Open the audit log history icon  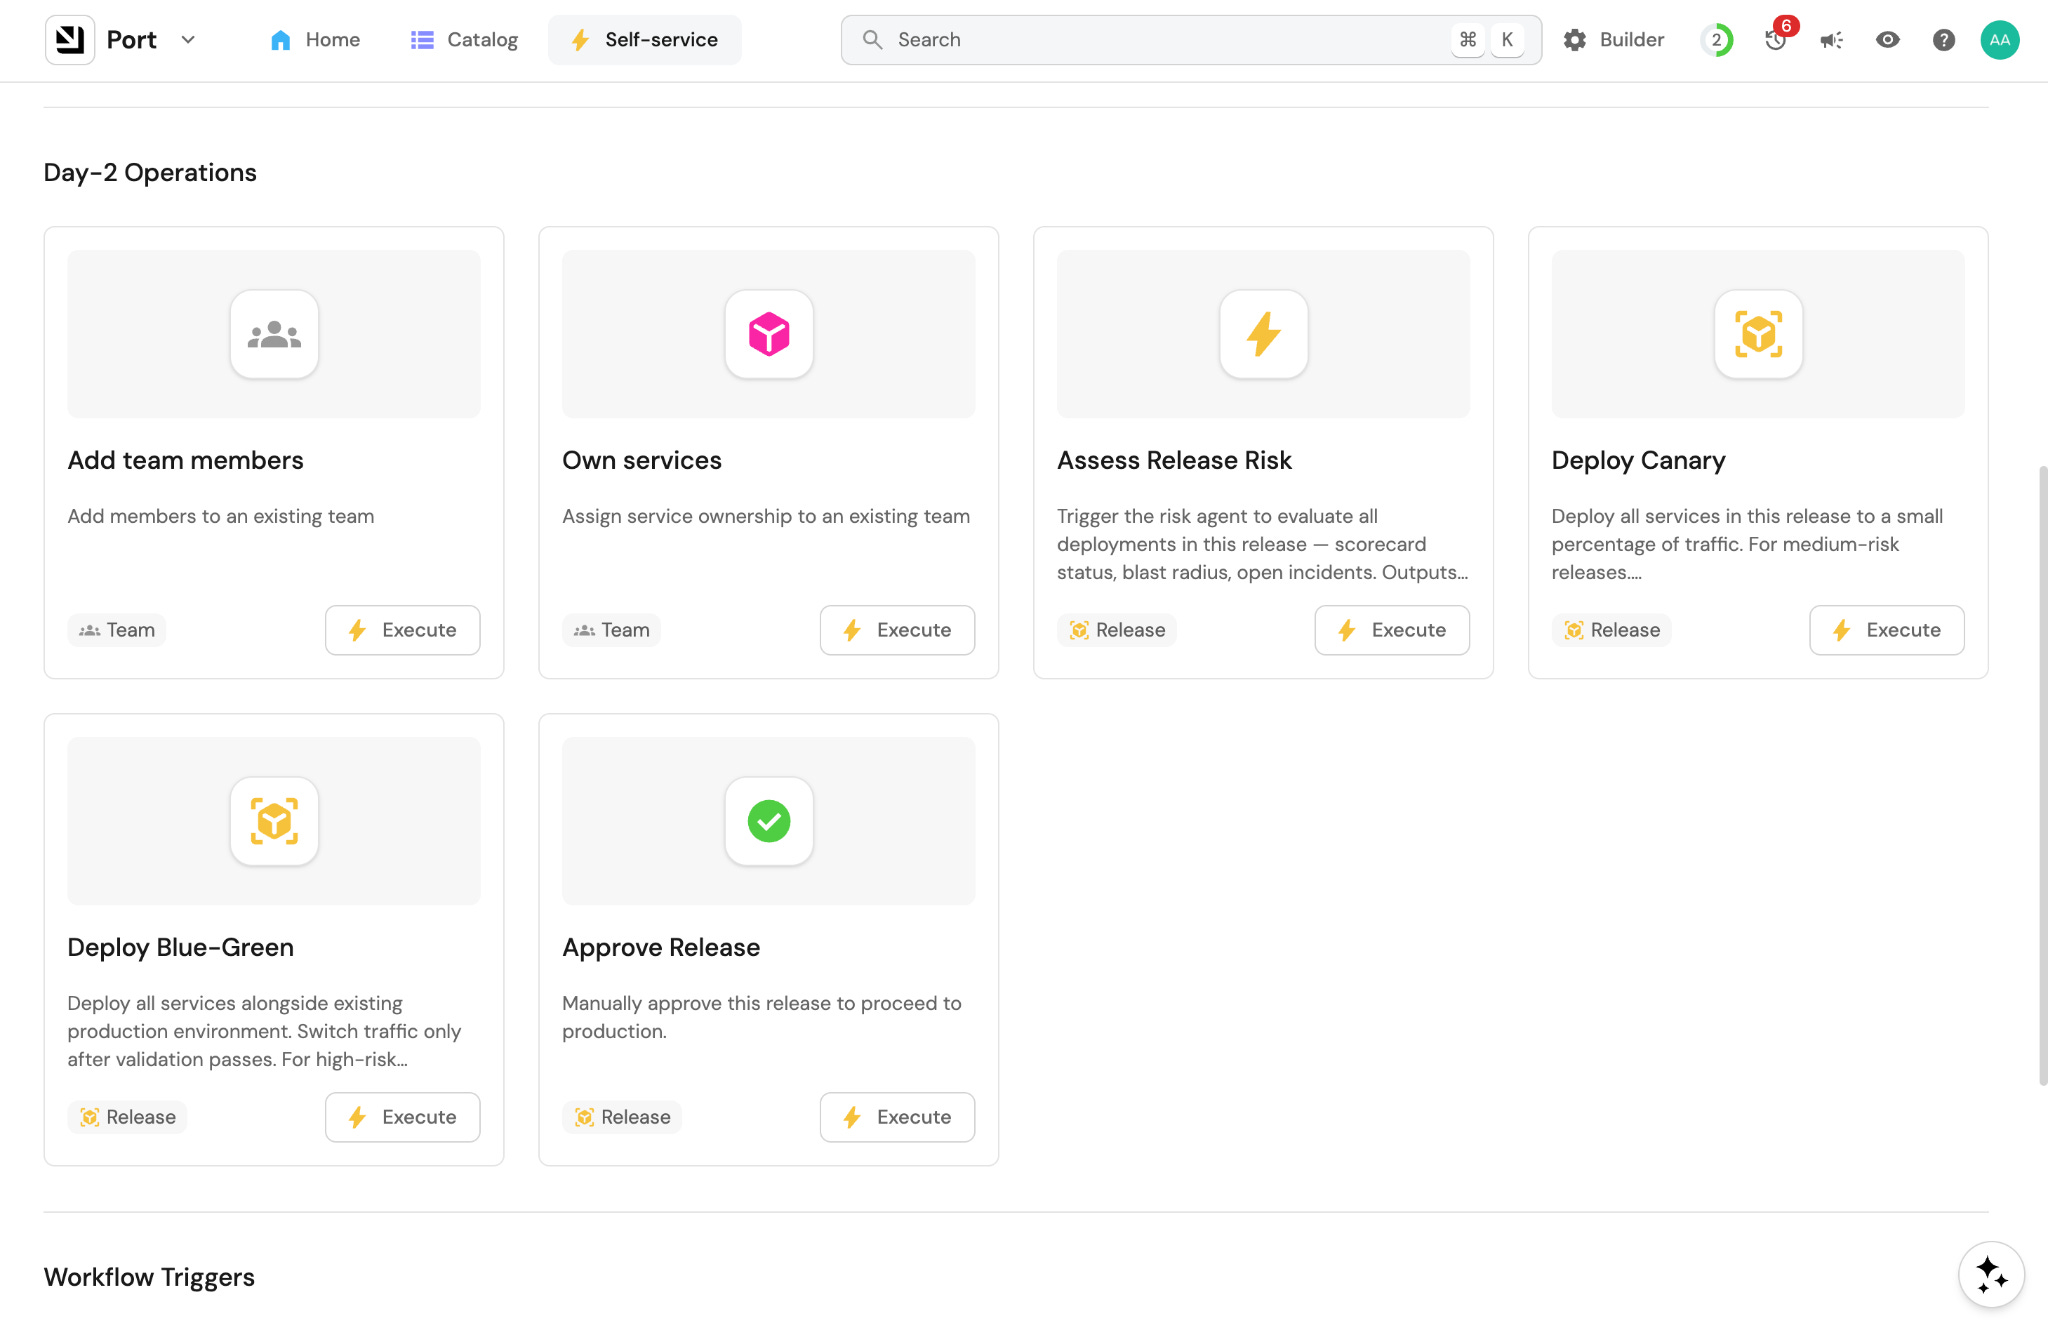(1775, 40)
